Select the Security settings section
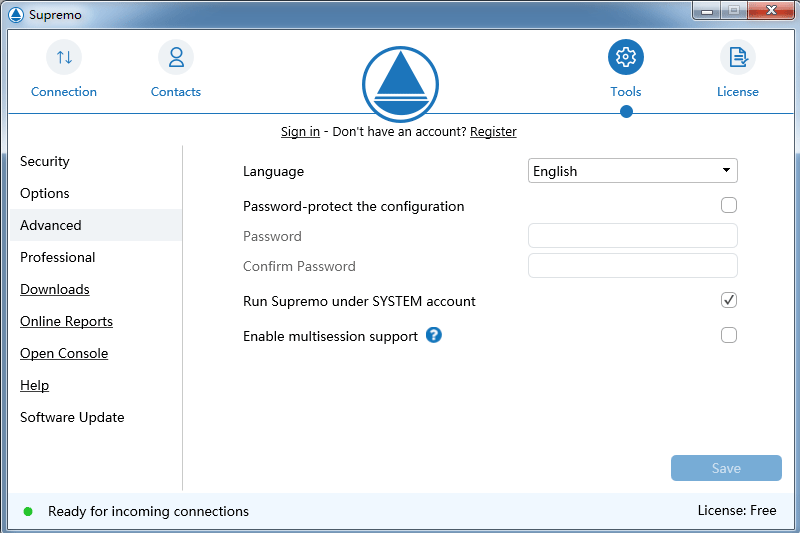Viewport: 800px width, 533px height. pyautogui.click(x=96, y=161)
